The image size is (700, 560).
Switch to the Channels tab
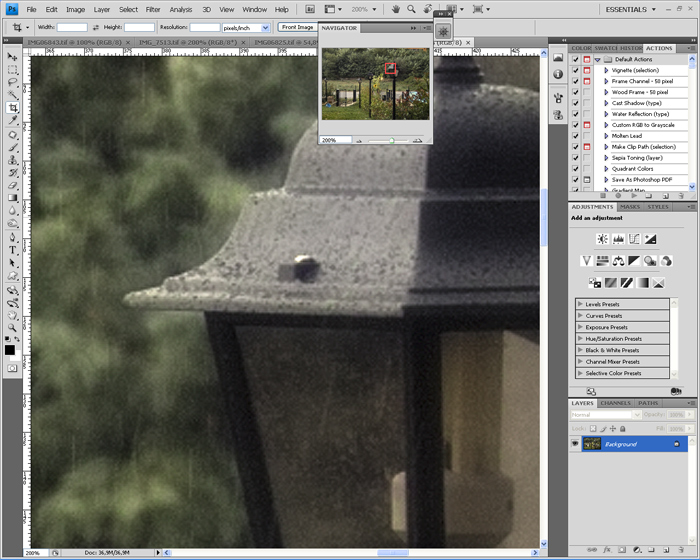pos(615,403)
